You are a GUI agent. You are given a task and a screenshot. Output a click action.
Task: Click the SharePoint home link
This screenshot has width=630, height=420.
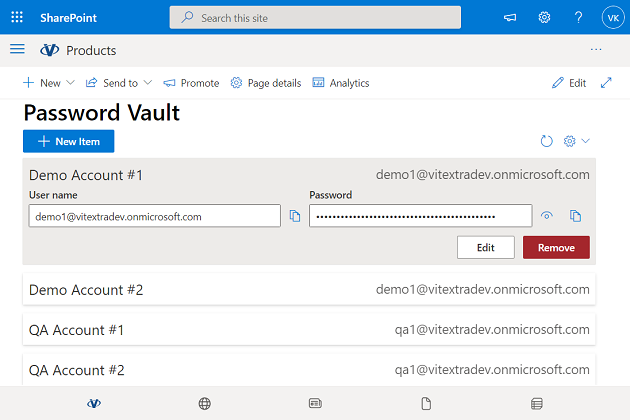[x=68, y=18]
